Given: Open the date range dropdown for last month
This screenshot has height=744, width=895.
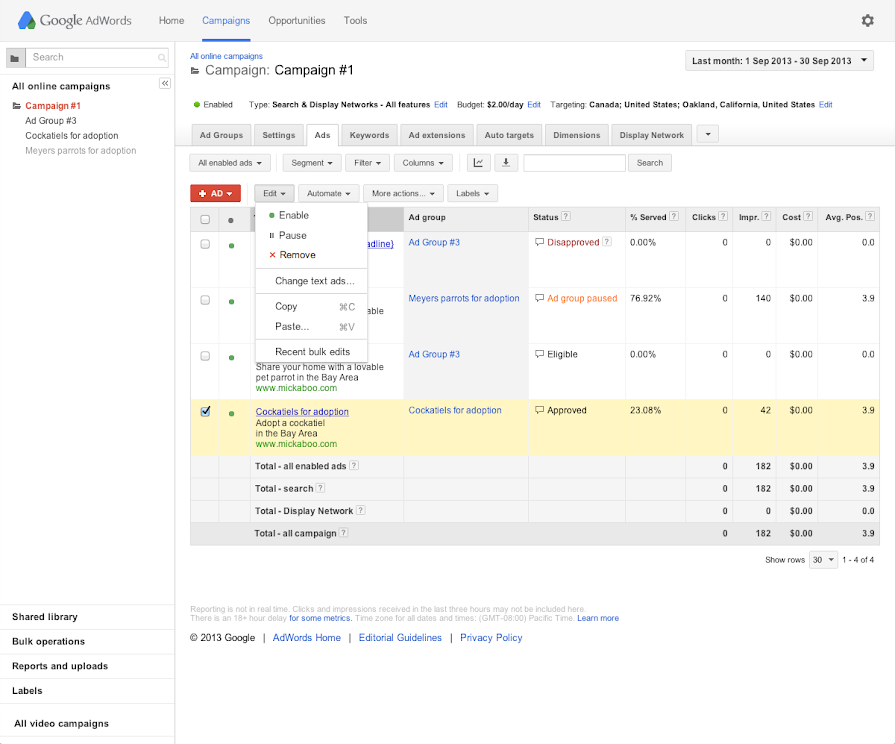Looking at the screenshot, I should pos(778,60).
